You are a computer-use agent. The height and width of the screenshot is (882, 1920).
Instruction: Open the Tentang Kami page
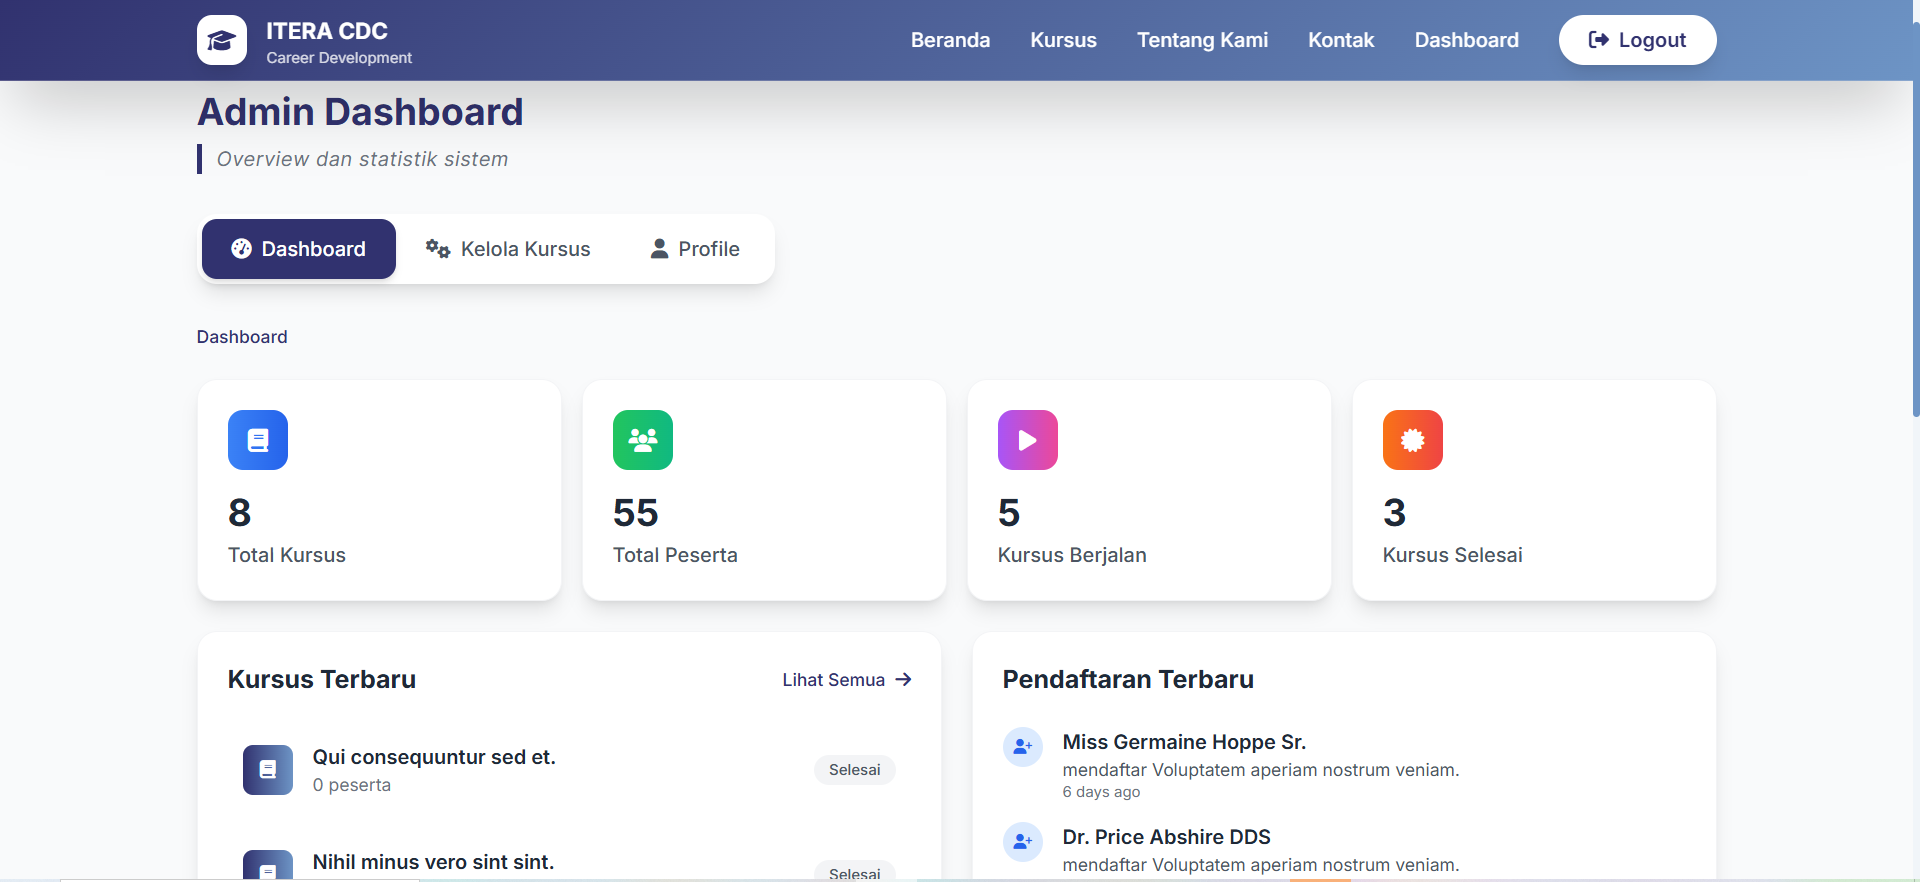1202,40
